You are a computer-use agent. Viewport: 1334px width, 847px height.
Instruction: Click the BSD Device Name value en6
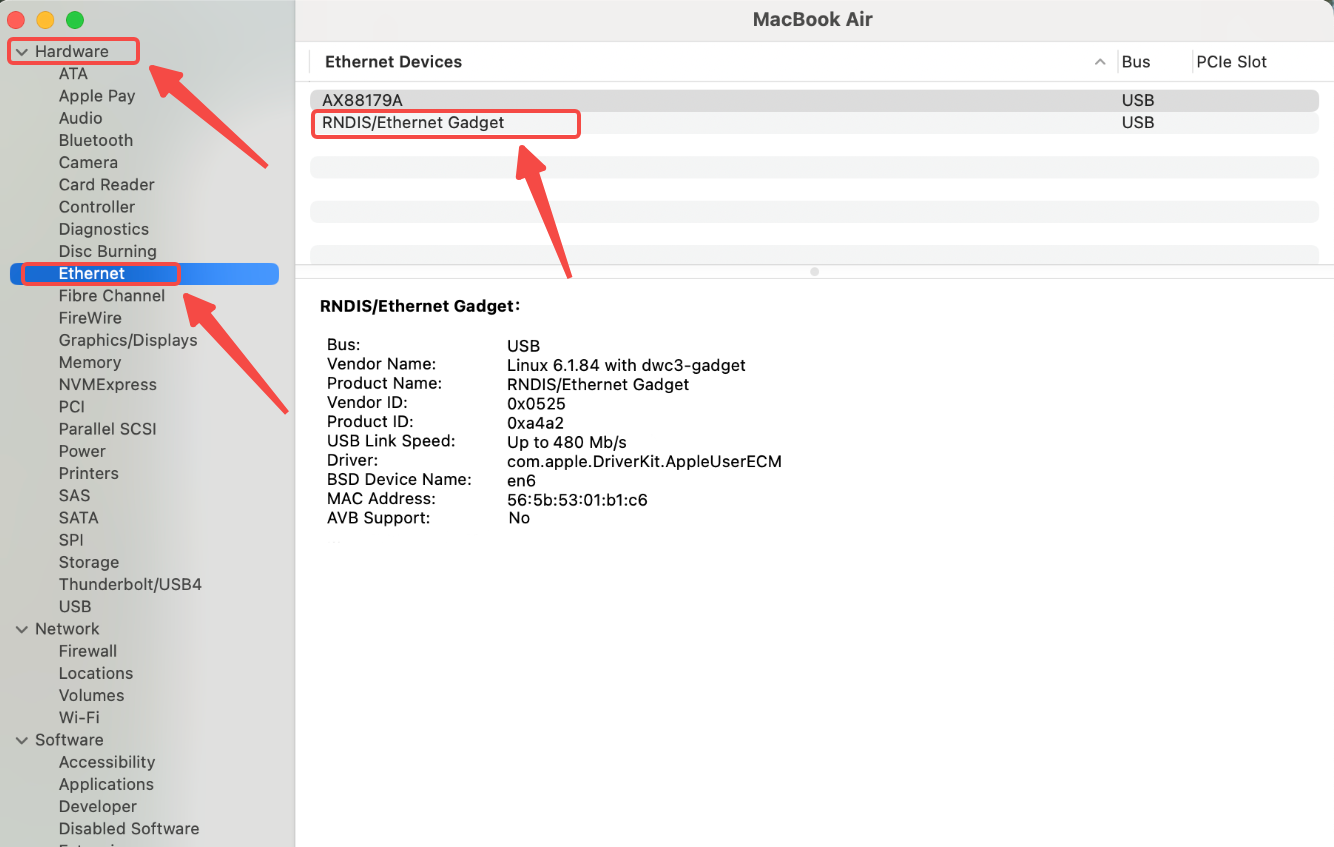coord(521,481)
